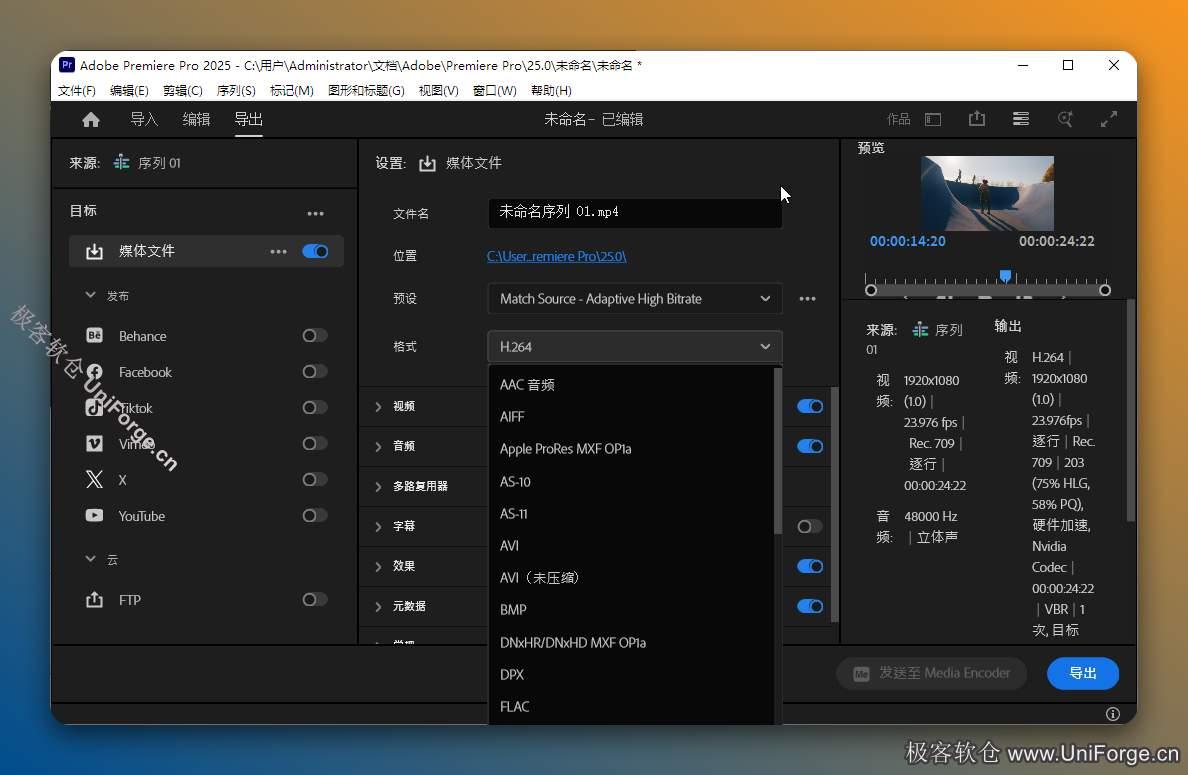Enable the X publish toggle

(x=315, y=480)
